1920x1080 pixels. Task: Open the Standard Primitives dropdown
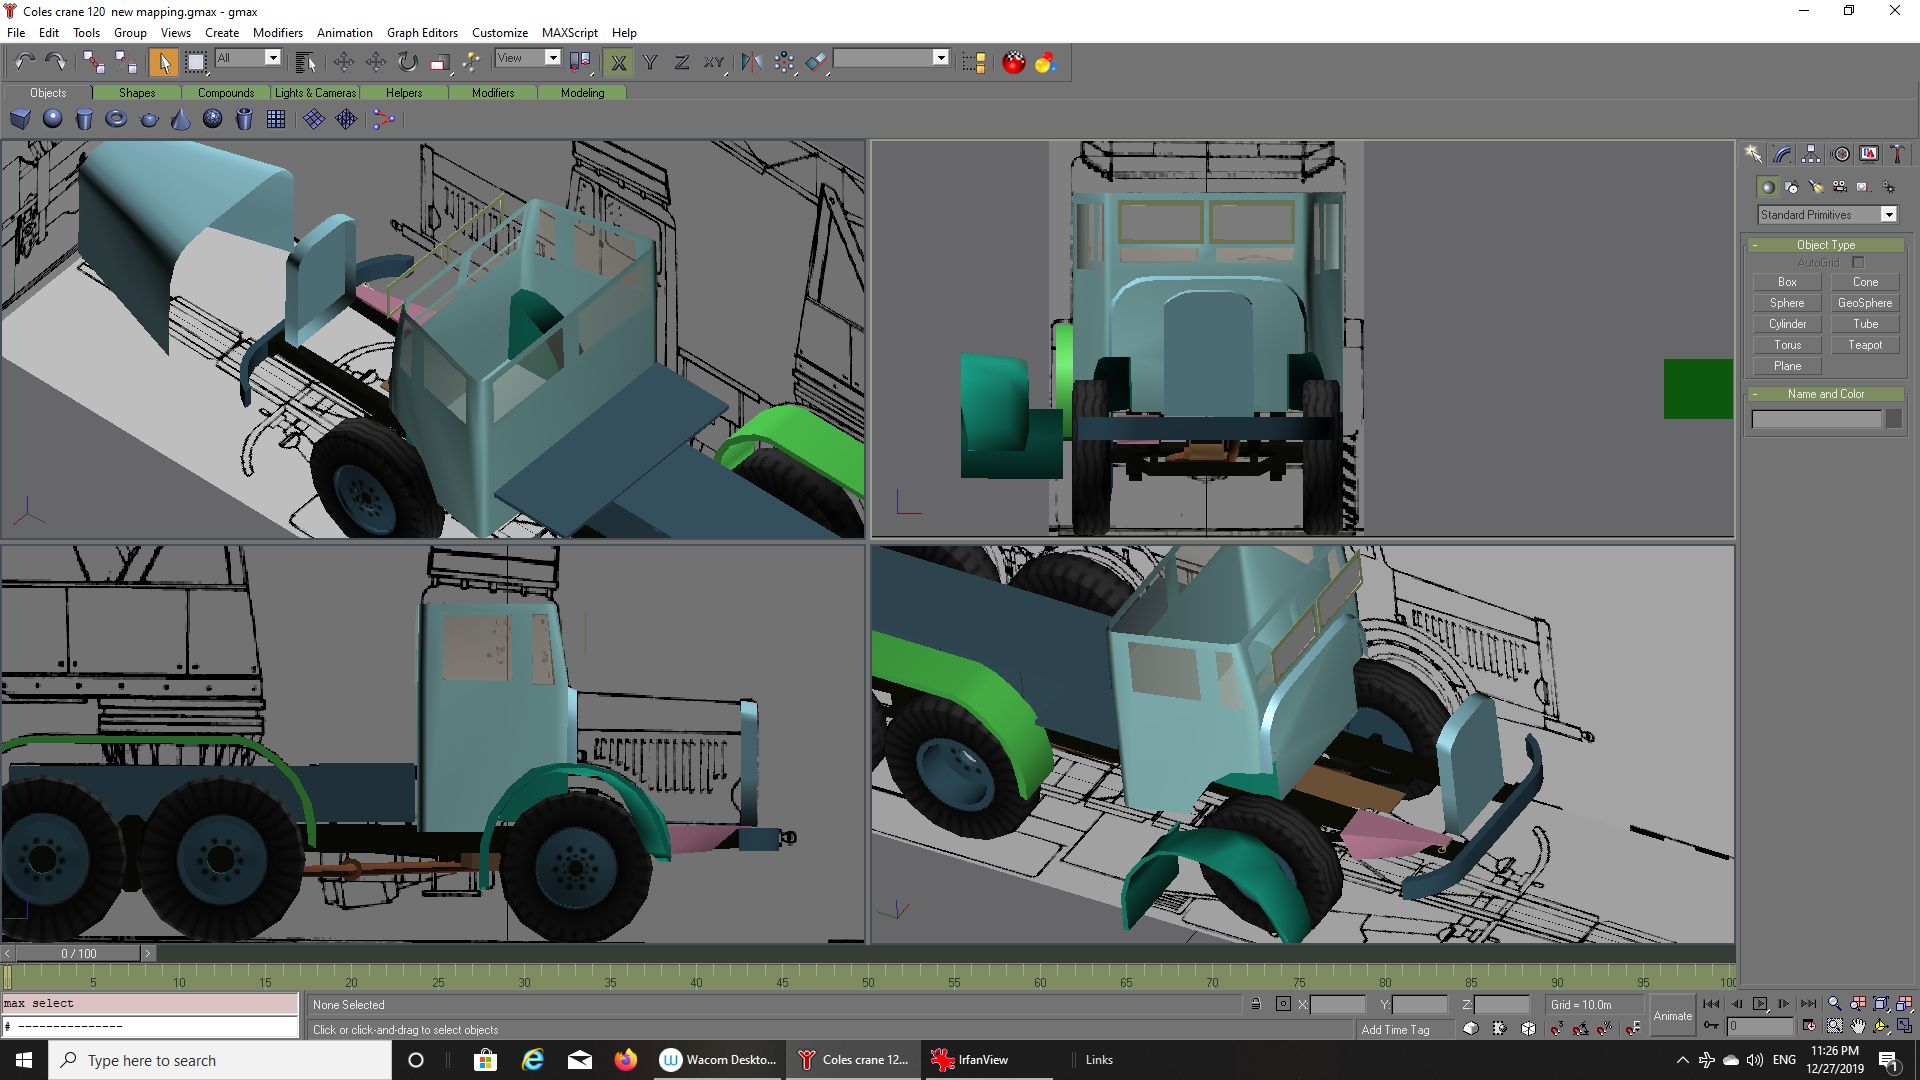click(x=1888, y=215)
